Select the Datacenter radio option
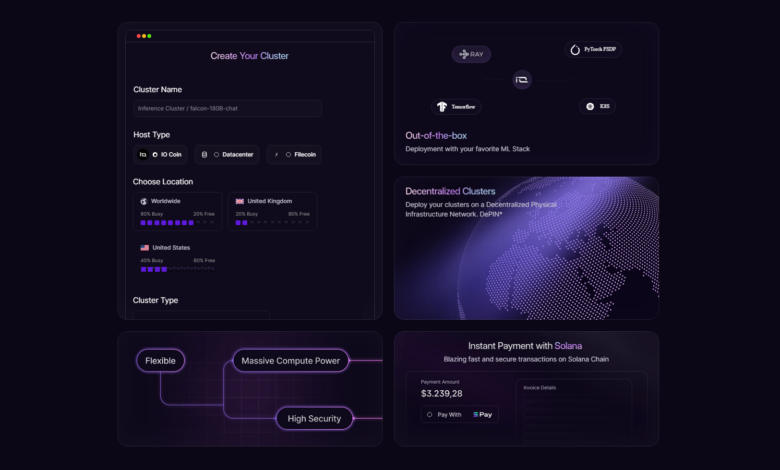Viewport: 780px width, 470px height. (x=215, y=155)
